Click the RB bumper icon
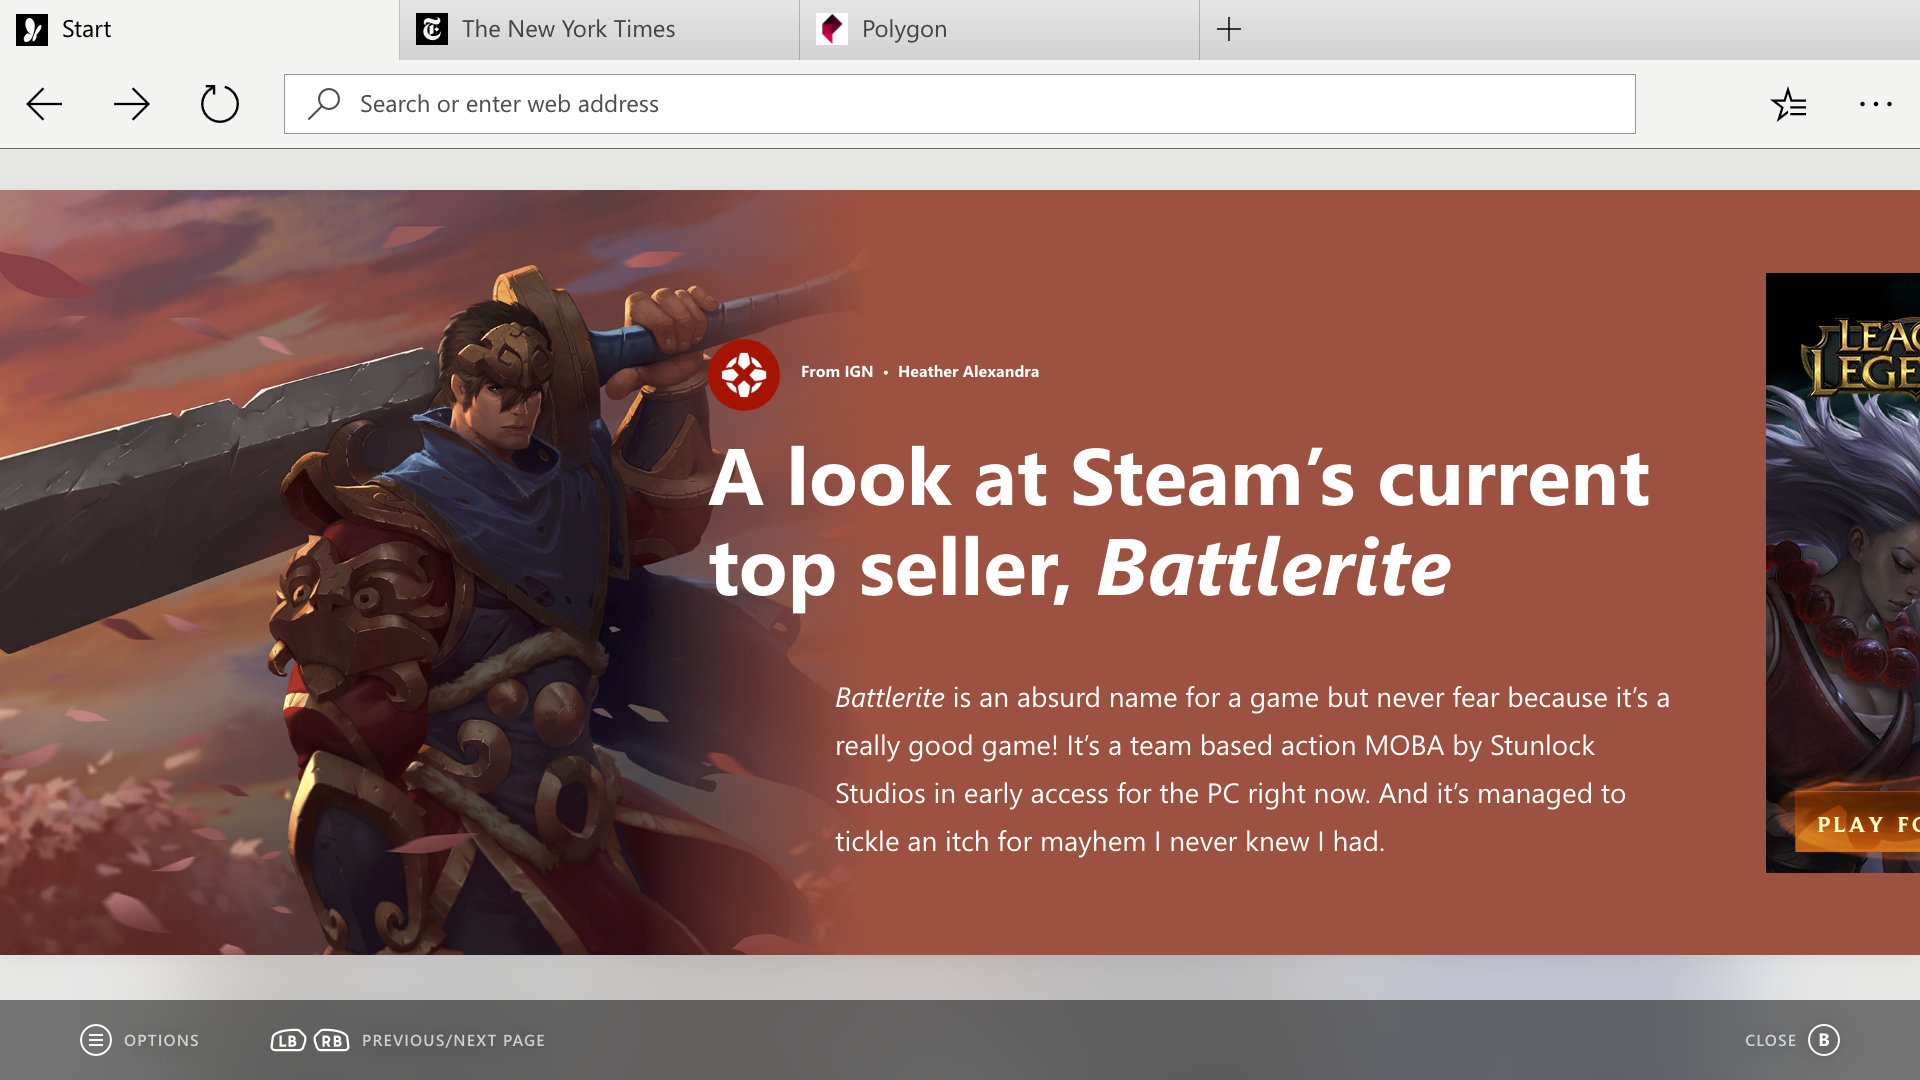This screenshot has width=1920, height=1080. tap(332, 1040)
